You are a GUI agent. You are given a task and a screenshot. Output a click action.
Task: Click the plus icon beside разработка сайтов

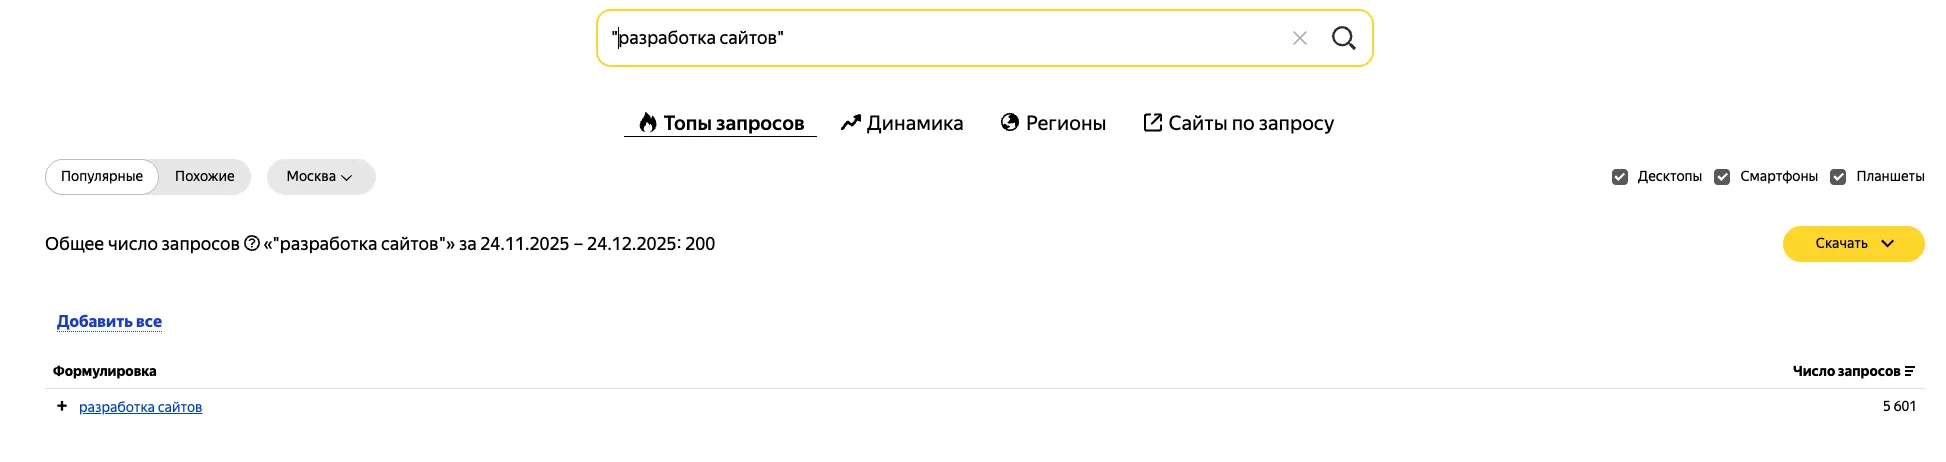point(62,406)
